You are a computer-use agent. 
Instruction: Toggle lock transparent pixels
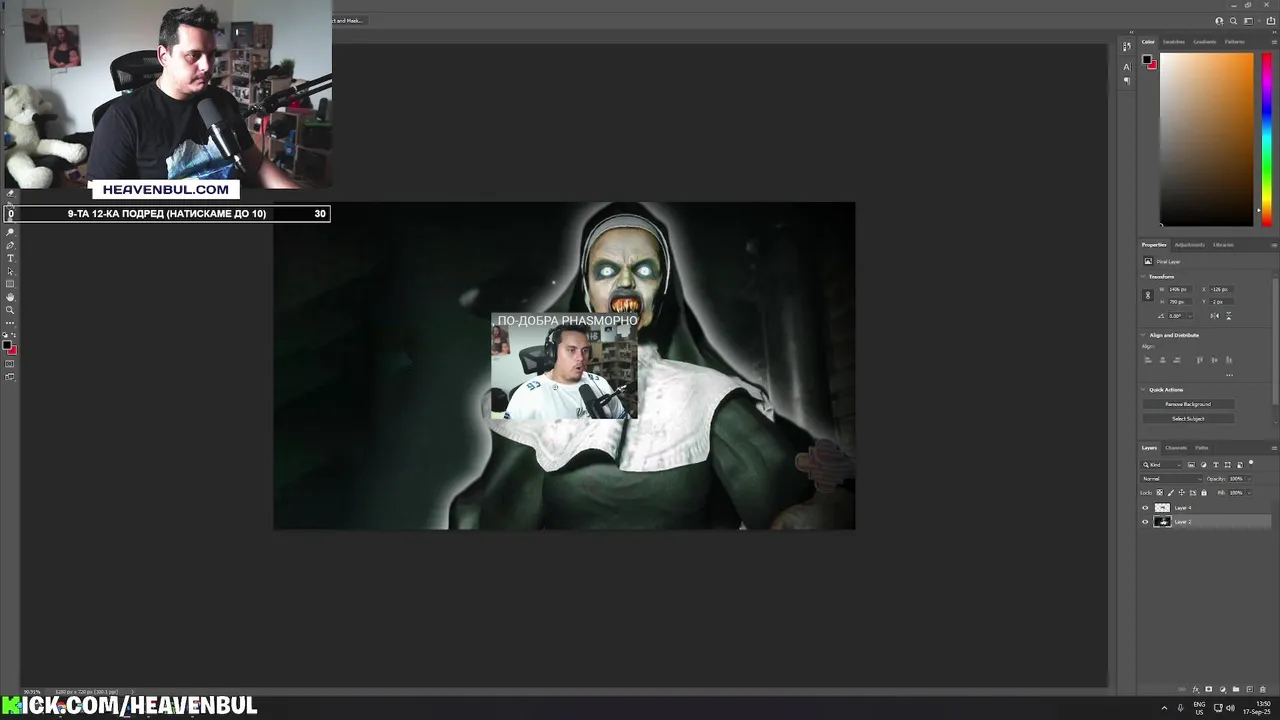pos(1160,493)
